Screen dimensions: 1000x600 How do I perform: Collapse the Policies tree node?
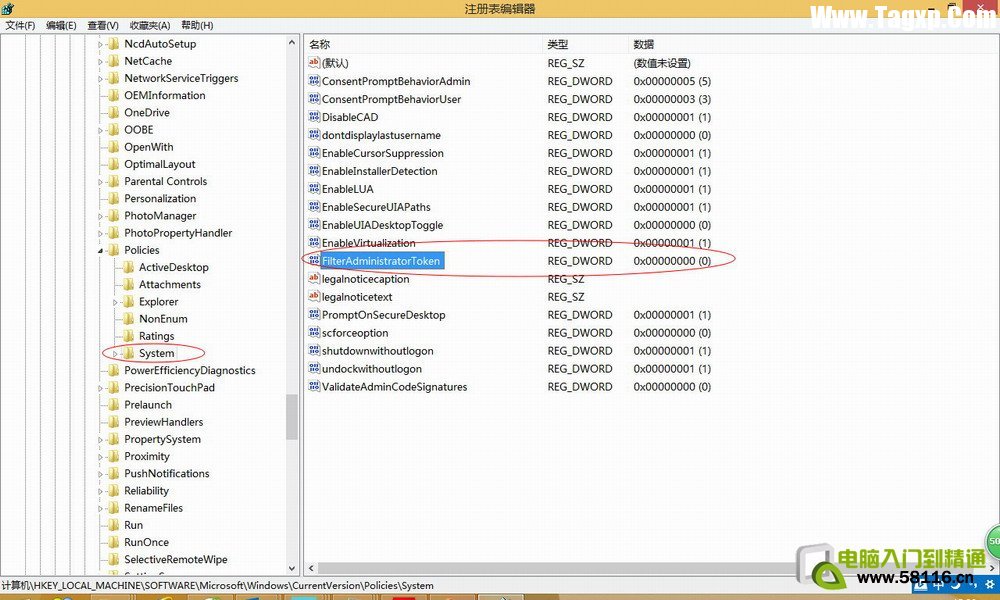(x=100, y=251)
